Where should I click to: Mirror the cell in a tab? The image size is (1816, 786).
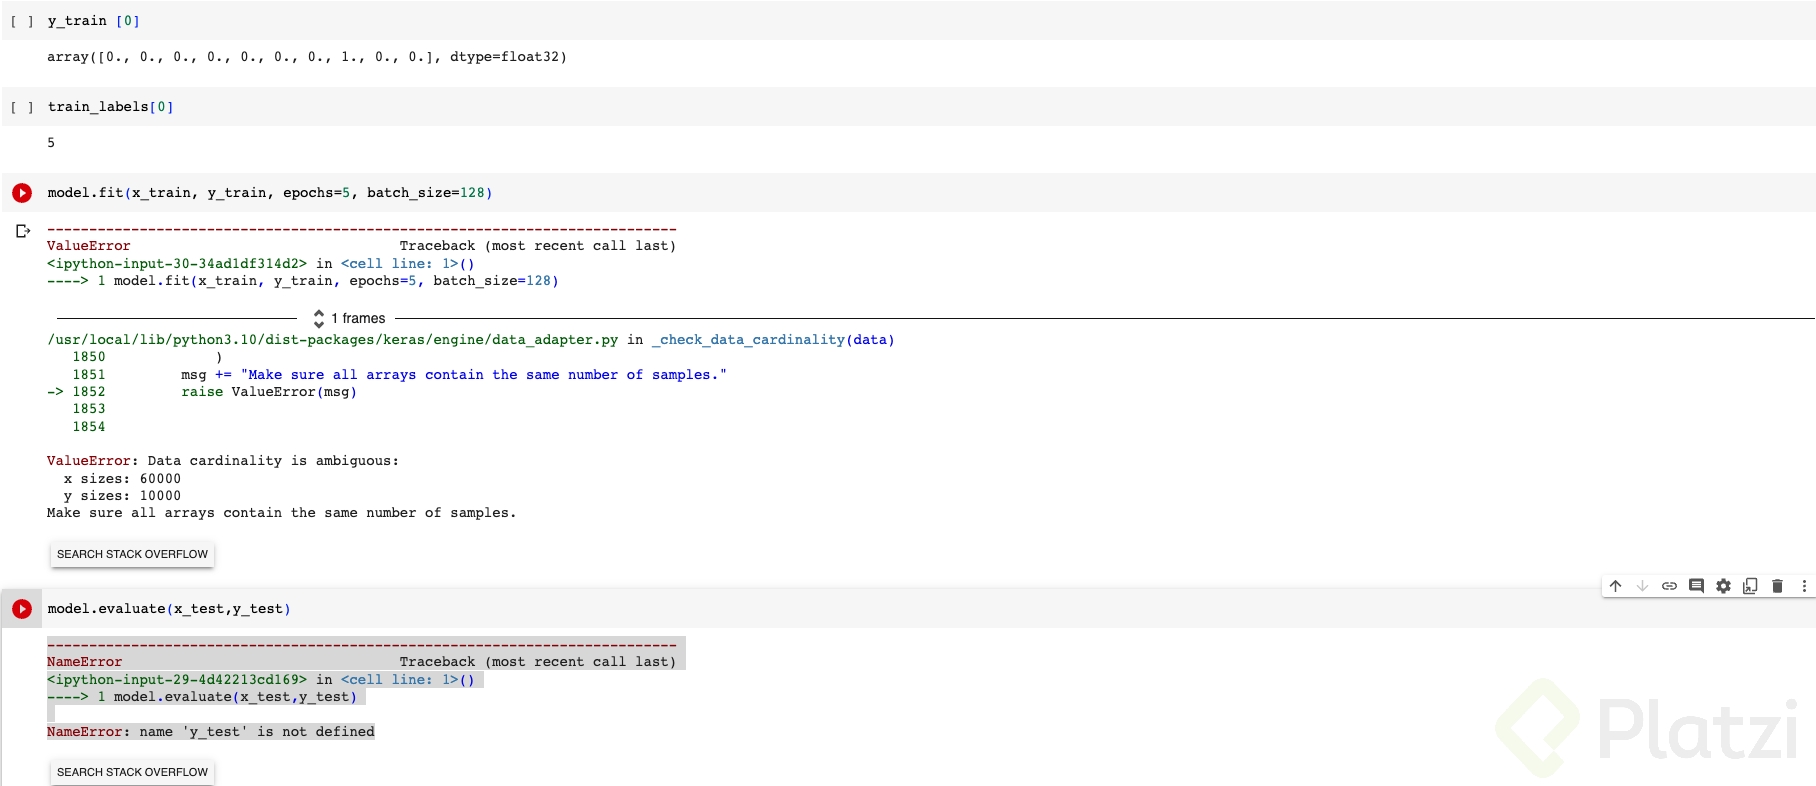click(1750, 586)
